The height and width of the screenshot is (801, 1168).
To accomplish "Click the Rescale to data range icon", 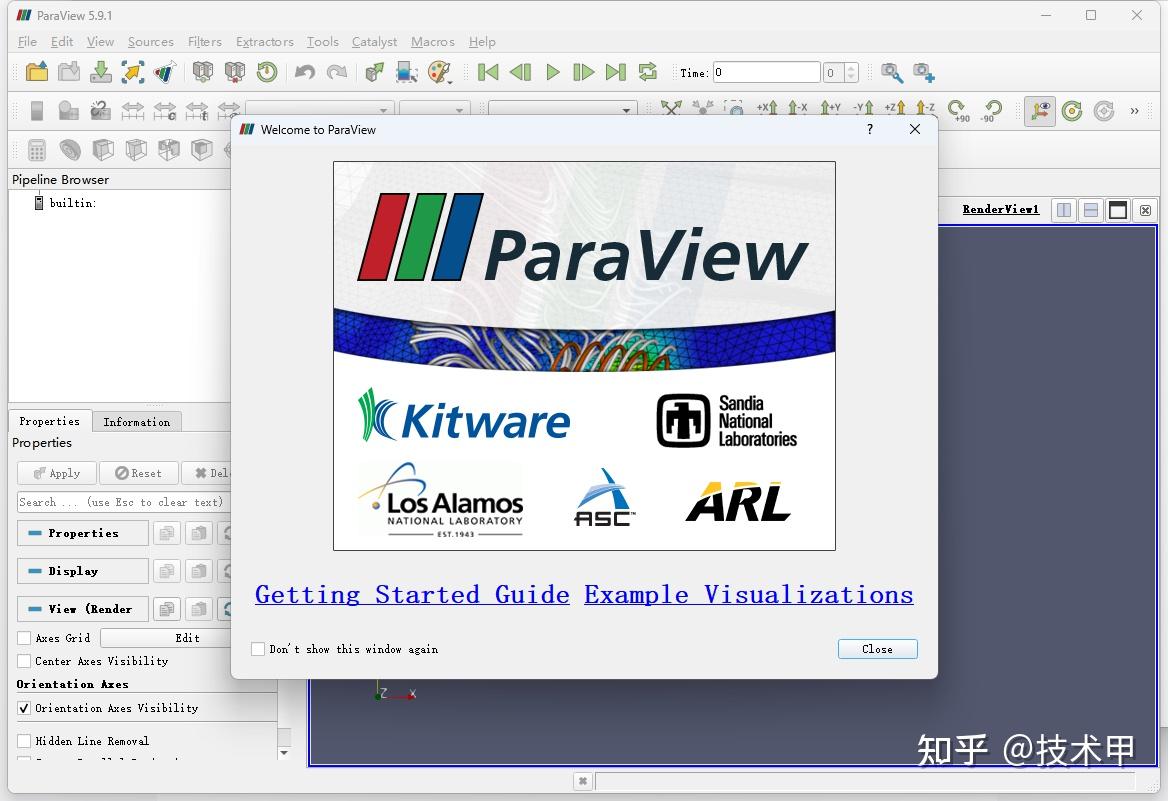I will click(x=133, y=111).
